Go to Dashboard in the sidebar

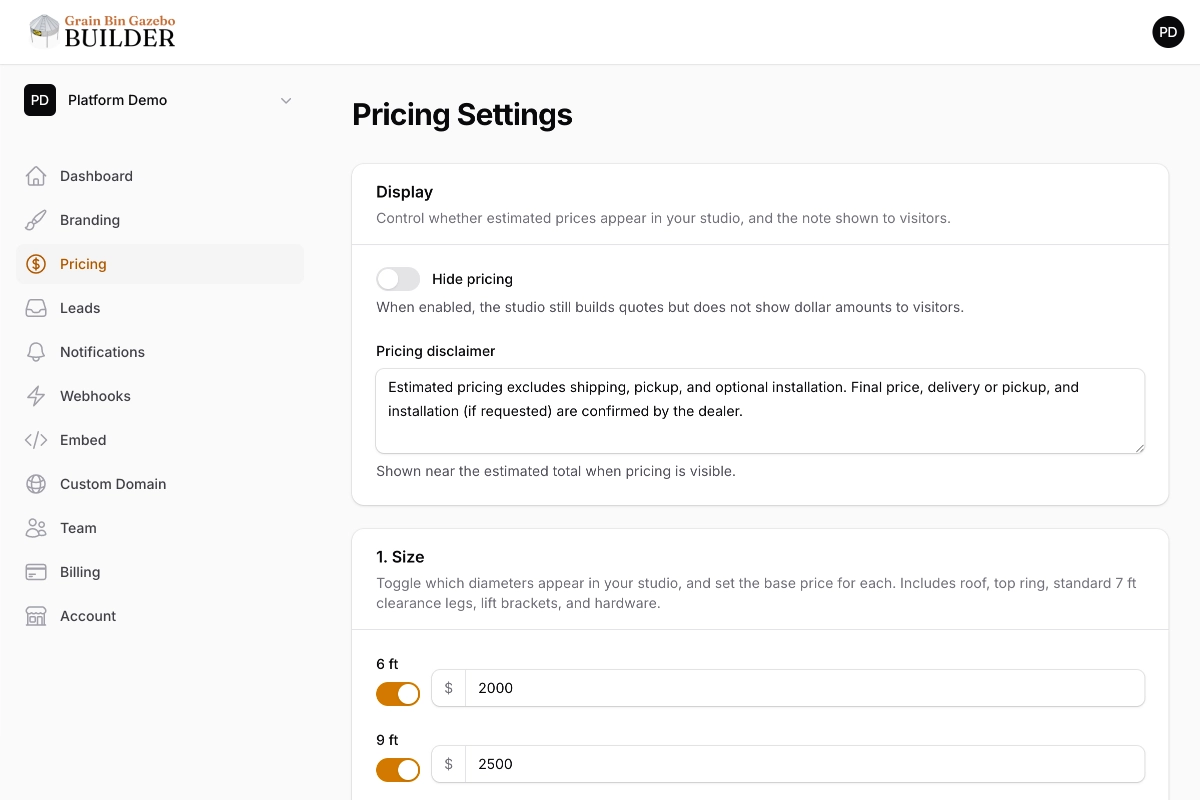[x=96, y=176]
